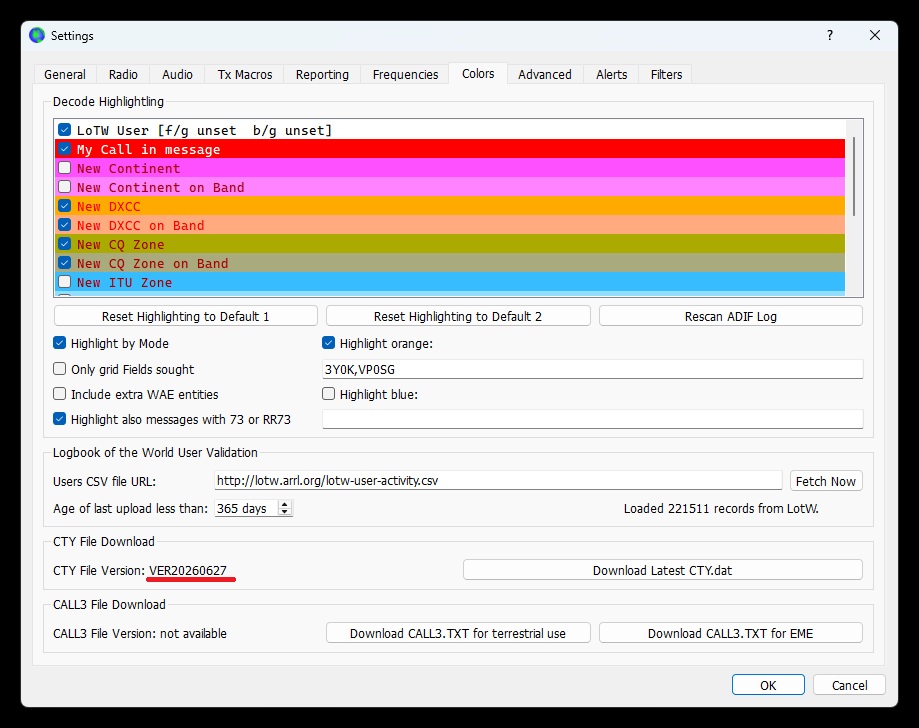Click Reset Highlighting to Default 2

pyautogui.click(x=458, y=316)
